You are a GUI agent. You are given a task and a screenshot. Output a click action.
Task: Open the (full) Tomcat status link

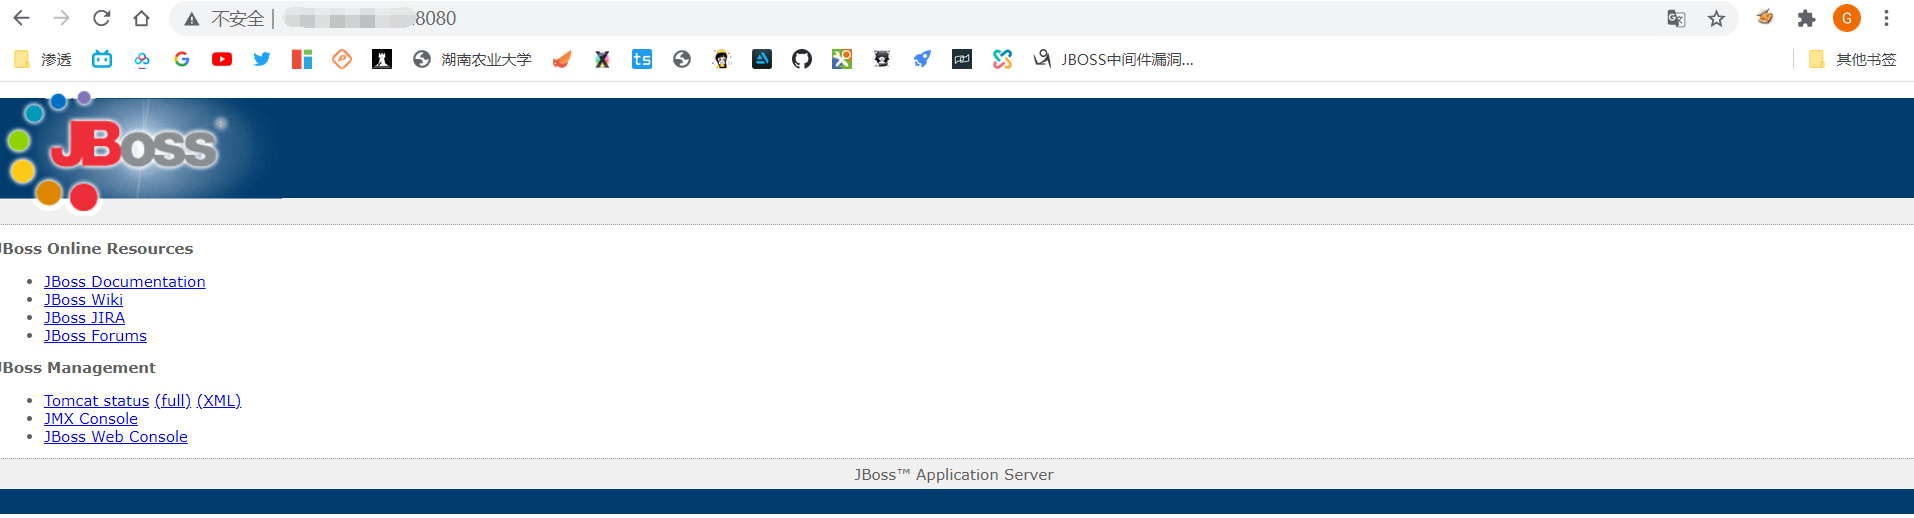[x=173, y=401]
